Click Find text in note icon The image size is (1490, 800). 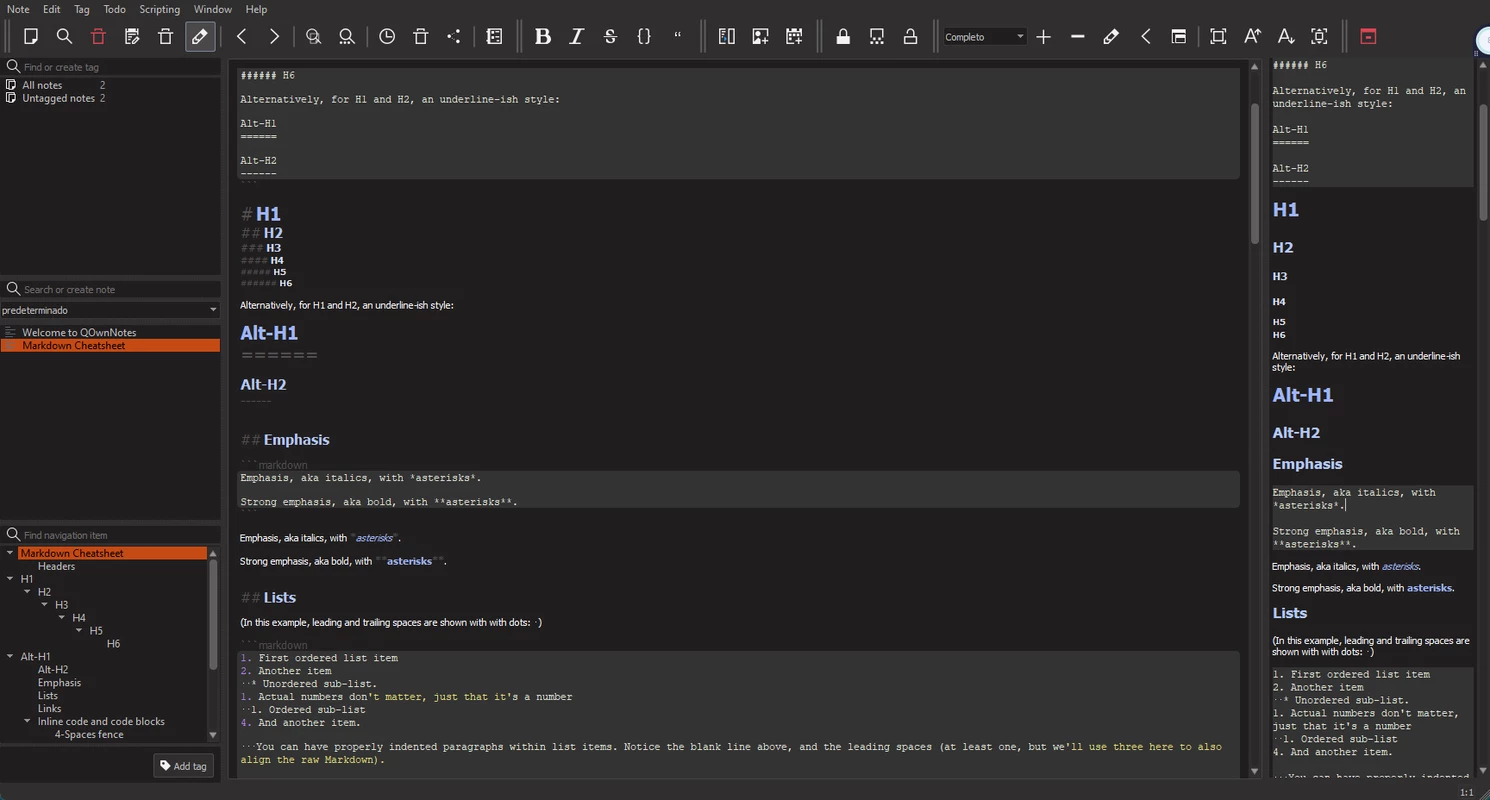point(314,37)
